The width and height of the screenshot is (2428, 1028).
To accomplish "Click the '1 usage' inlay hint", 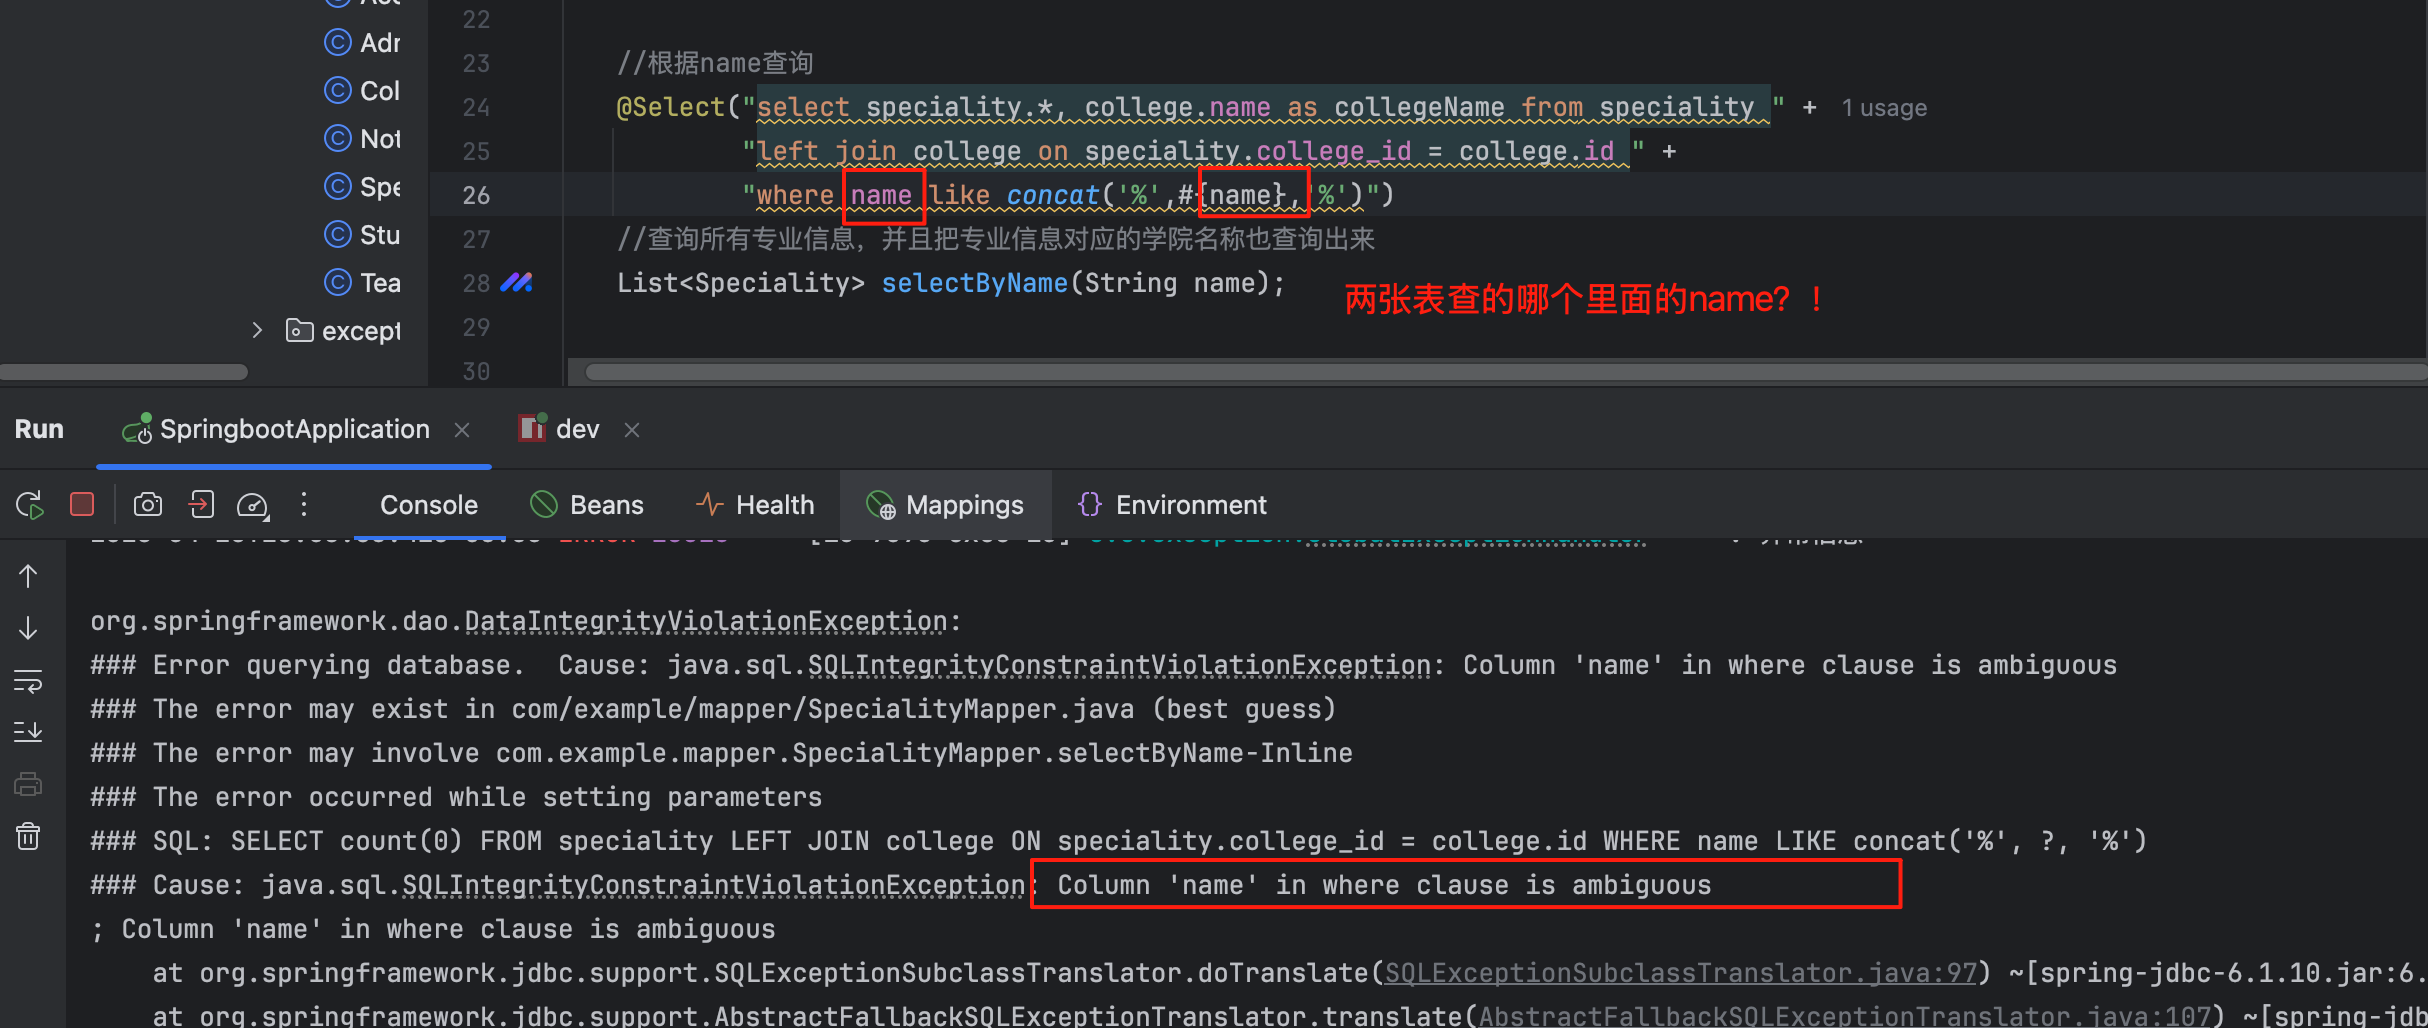I will pyautogui.click(x=1883, y=108).
